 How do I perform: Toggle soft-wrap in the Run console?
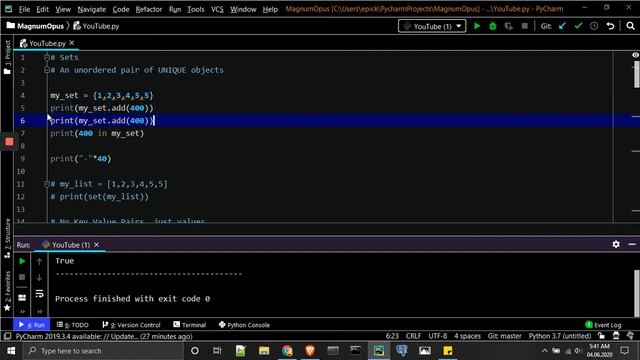[39, 293]
